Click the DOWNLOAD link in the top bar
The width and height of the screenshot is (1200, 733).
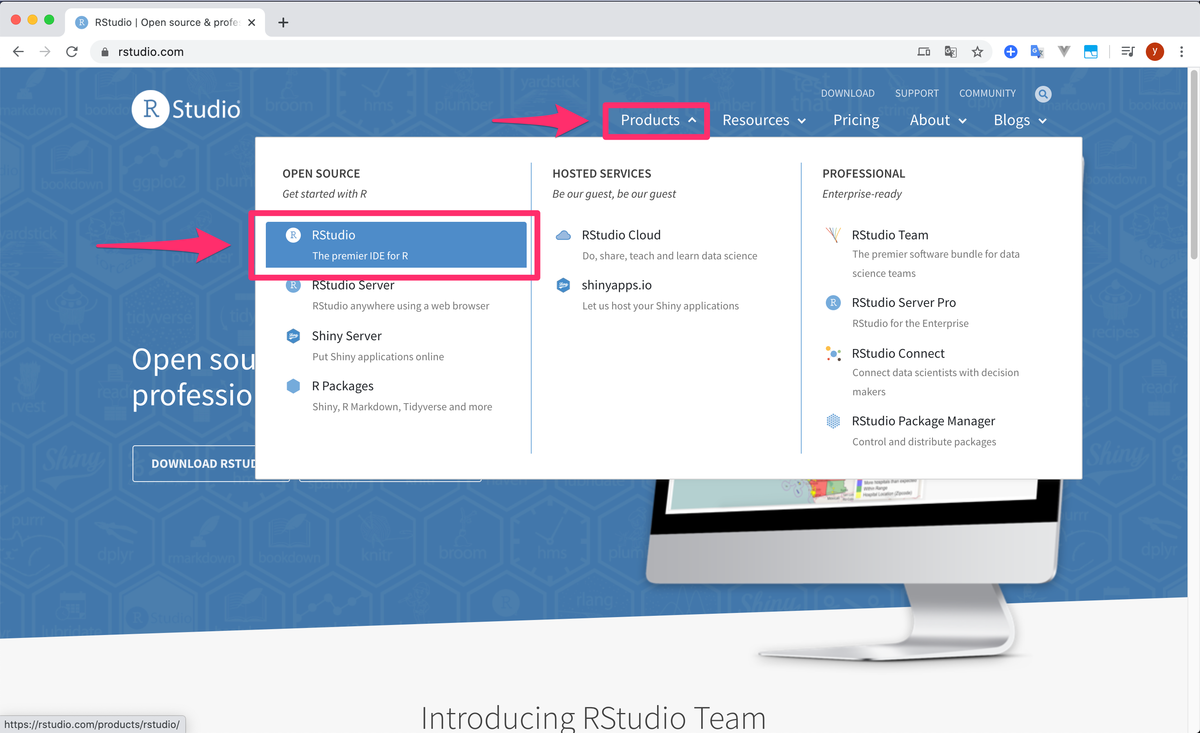pyautogui.click(x=848, y=93)
